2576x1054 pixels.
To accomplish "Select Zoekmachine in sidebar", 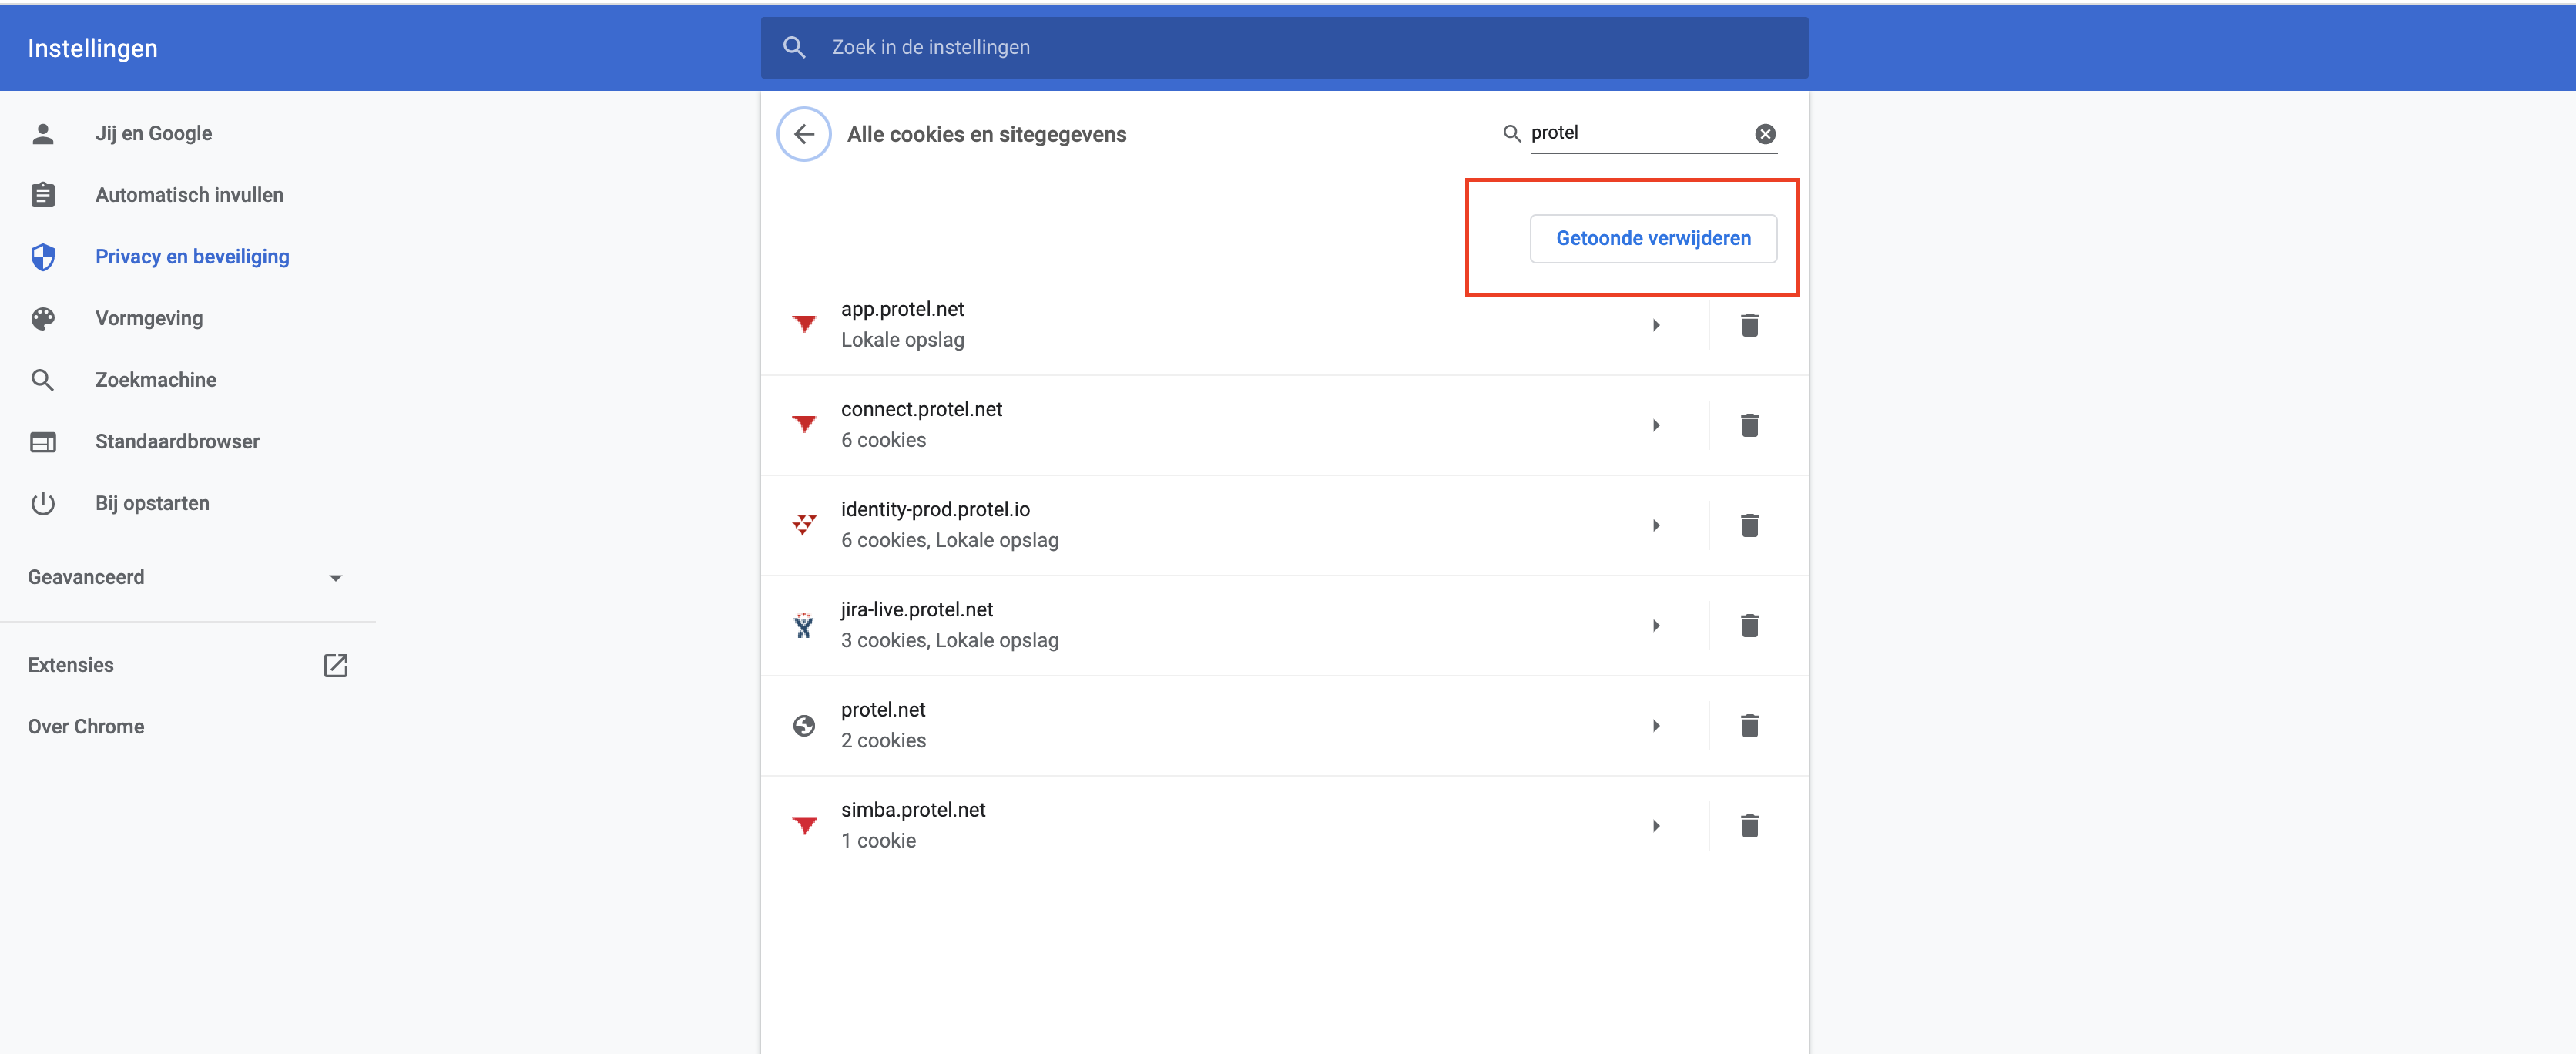I will 155,380.
